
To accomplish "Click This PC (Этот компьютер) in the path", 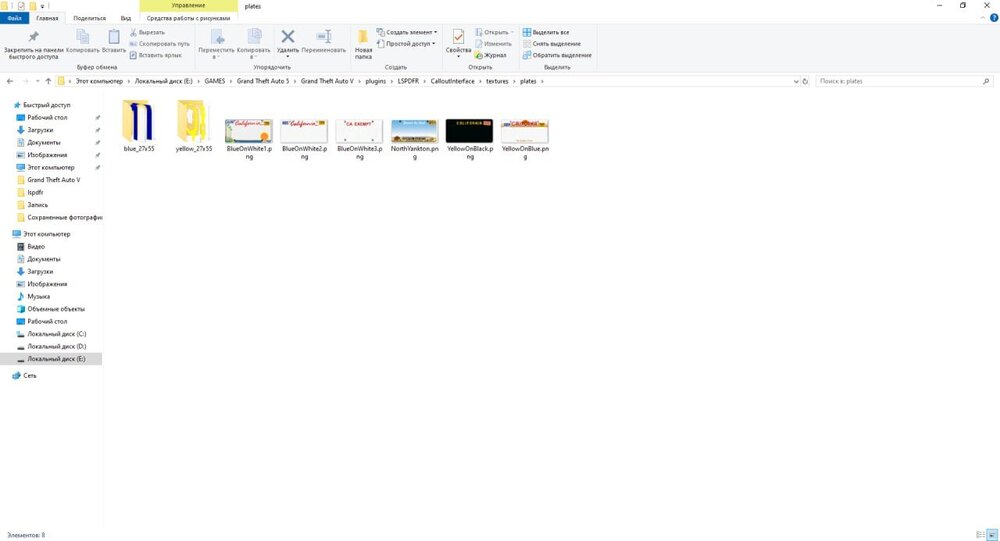I will (99, 81).
